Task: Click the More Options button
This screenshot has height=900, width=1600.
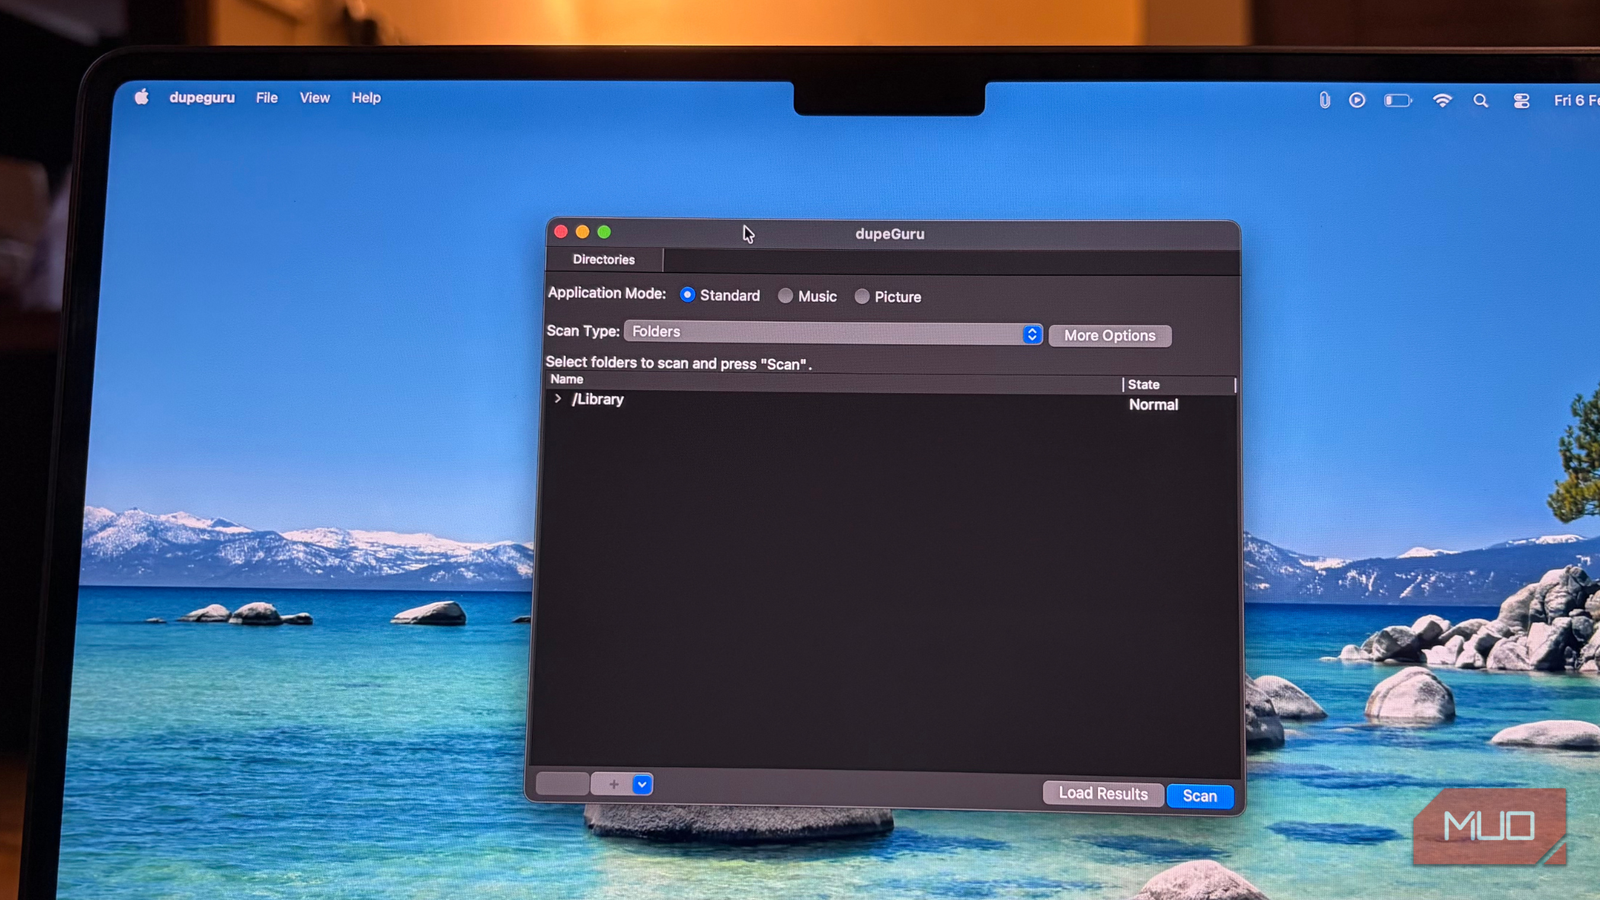Action: click(x=1110, y=335)
